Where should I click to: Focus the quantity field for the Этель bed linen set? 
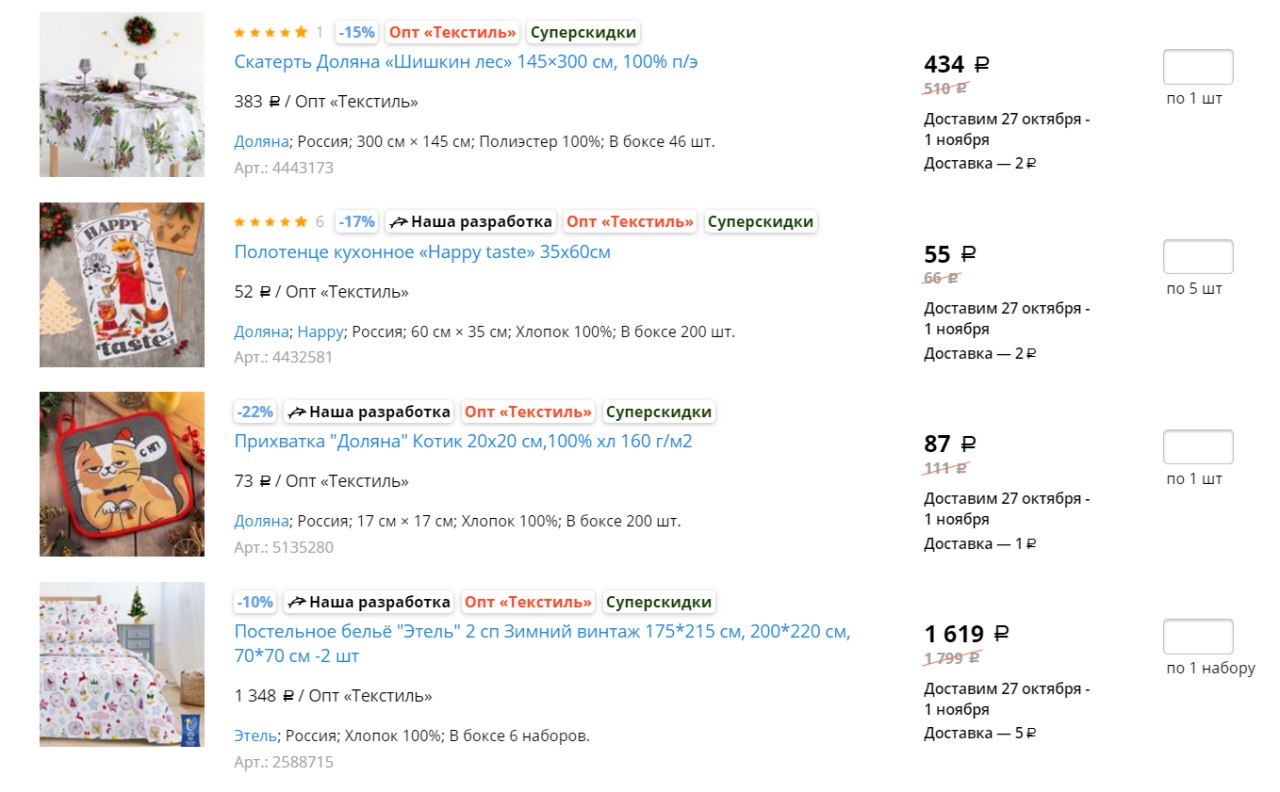tap(1198, 637)
